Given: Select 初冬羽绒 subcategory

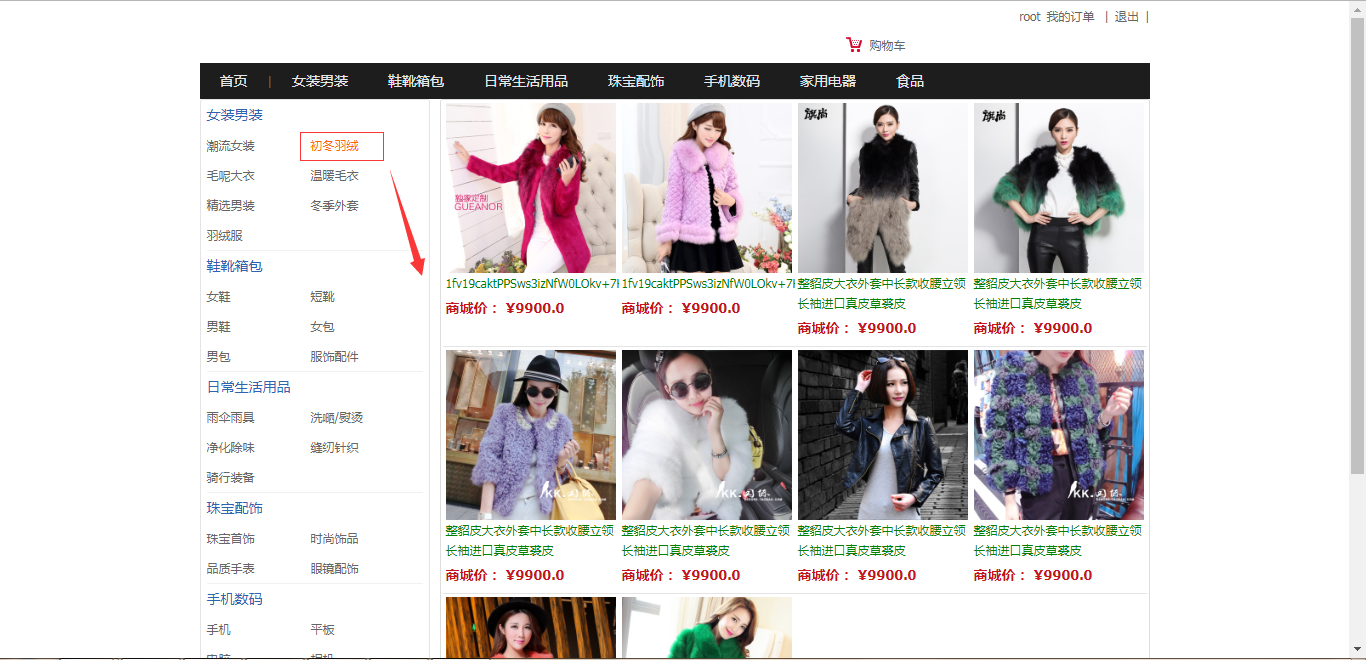Looking at the screenshot, I should 334,146.
